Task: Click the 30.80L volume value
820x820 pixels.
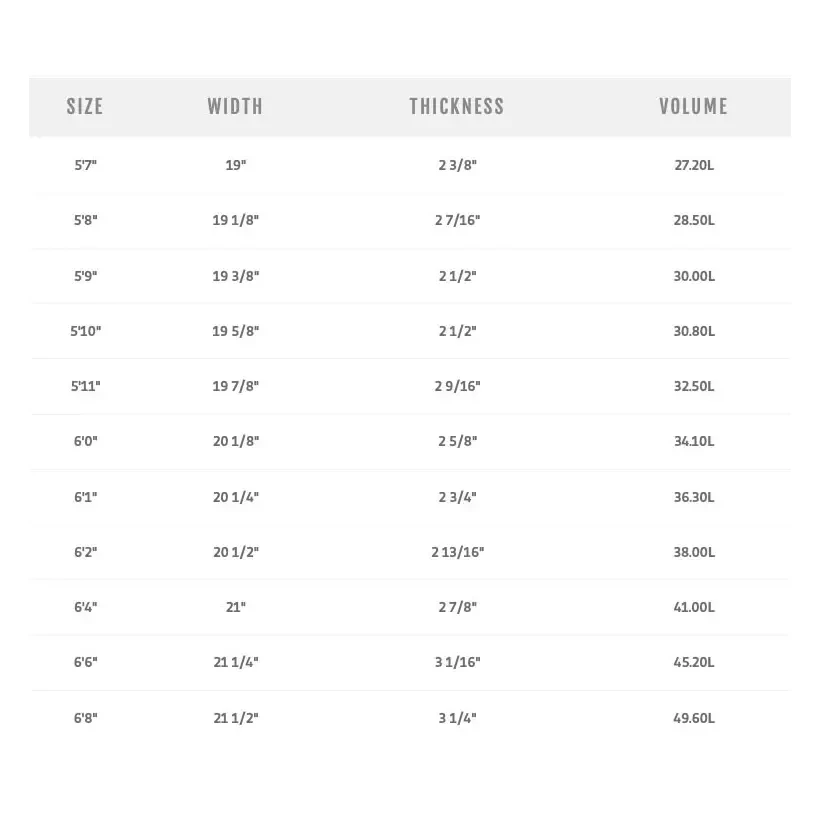Action: [694, 331]
